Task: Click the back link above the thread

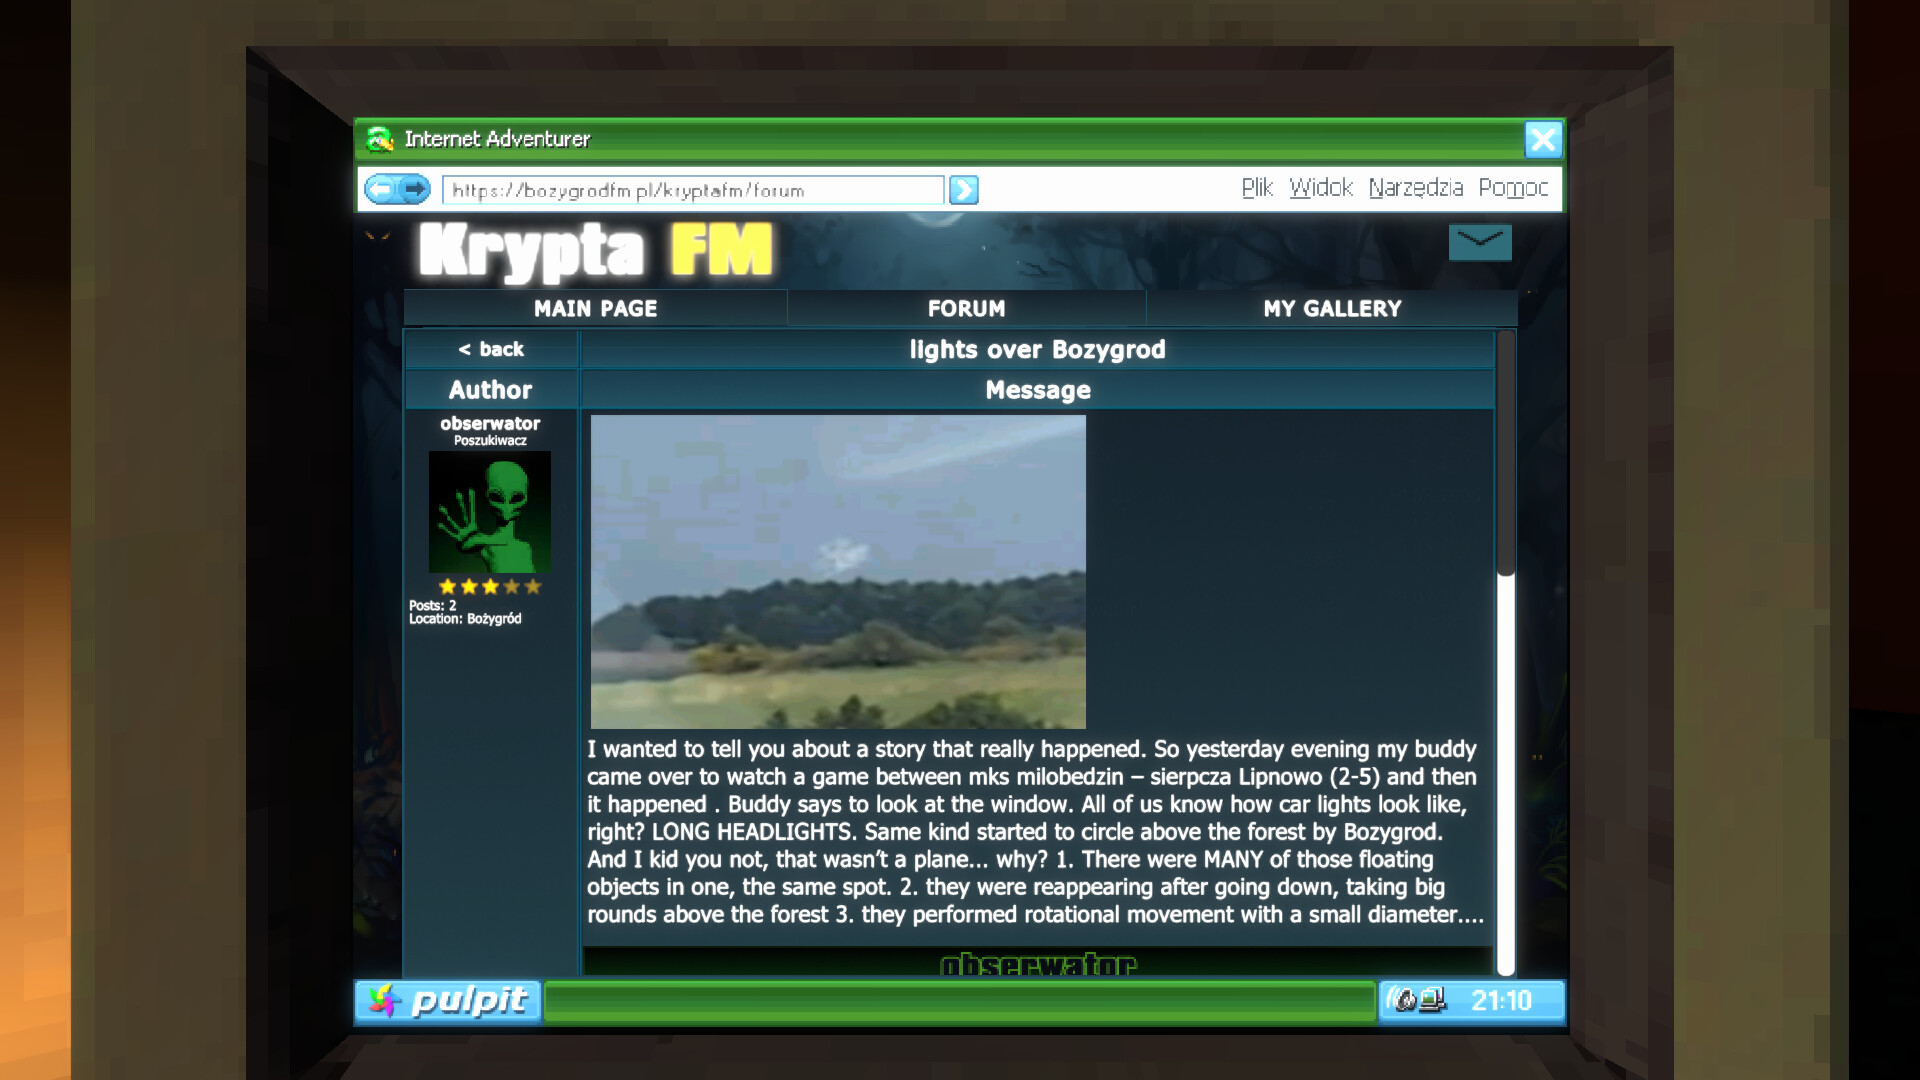Action: pyautogui.click(x=491, y=349)
